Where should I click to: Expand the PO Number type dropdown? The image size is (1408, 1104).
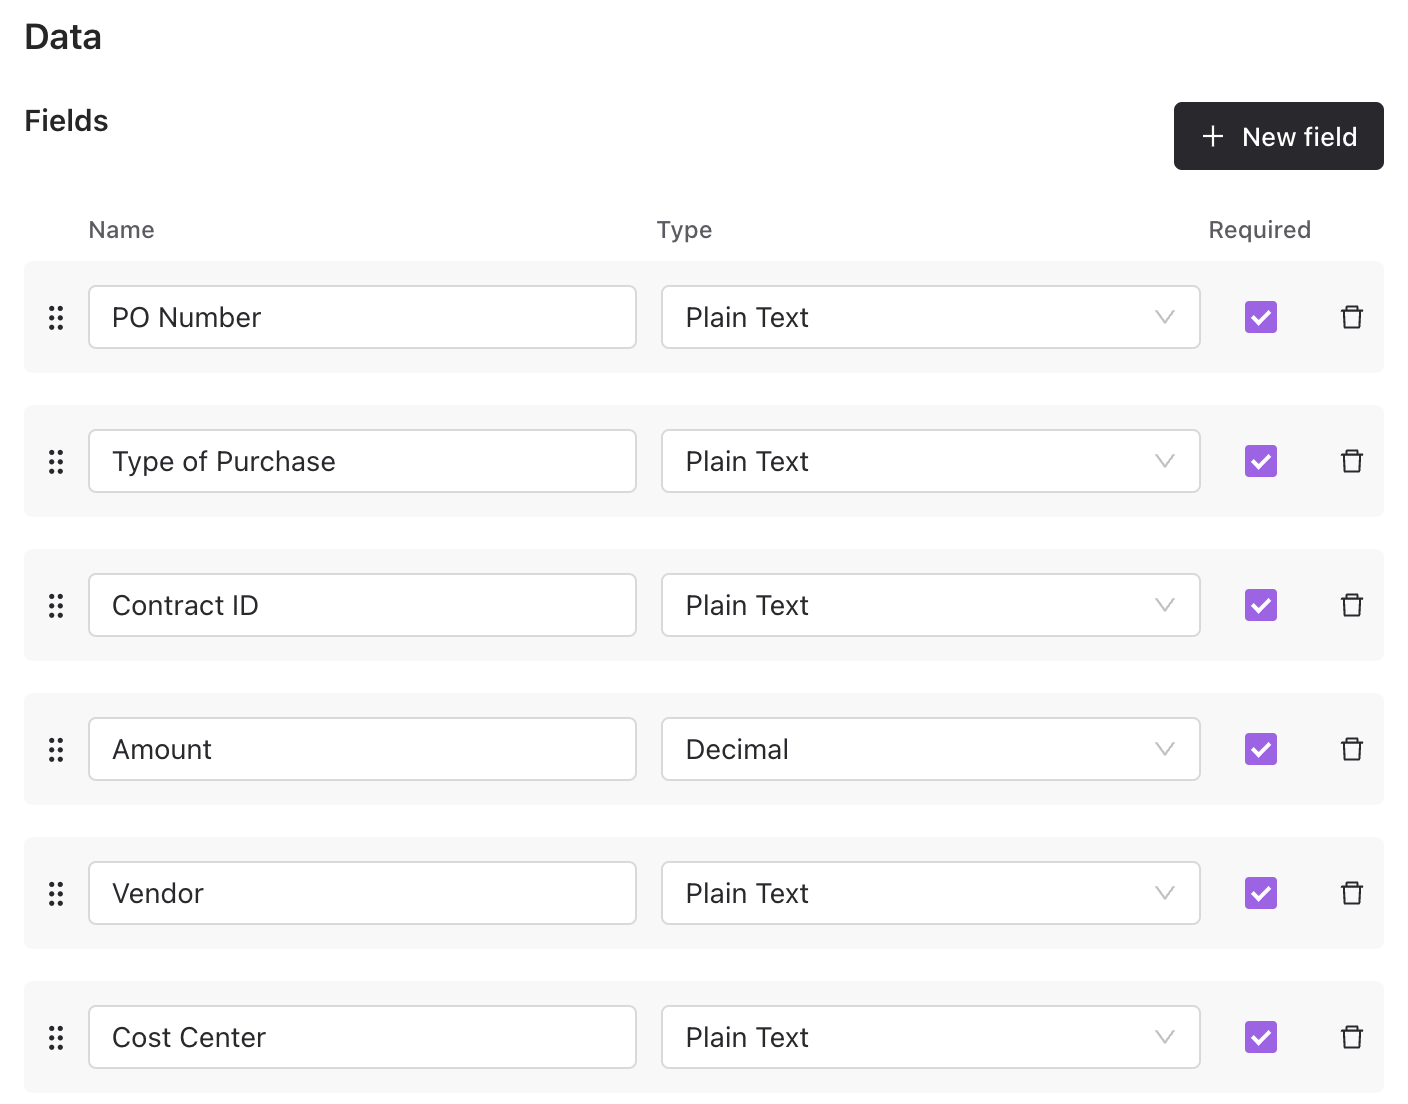pos(930,317)
